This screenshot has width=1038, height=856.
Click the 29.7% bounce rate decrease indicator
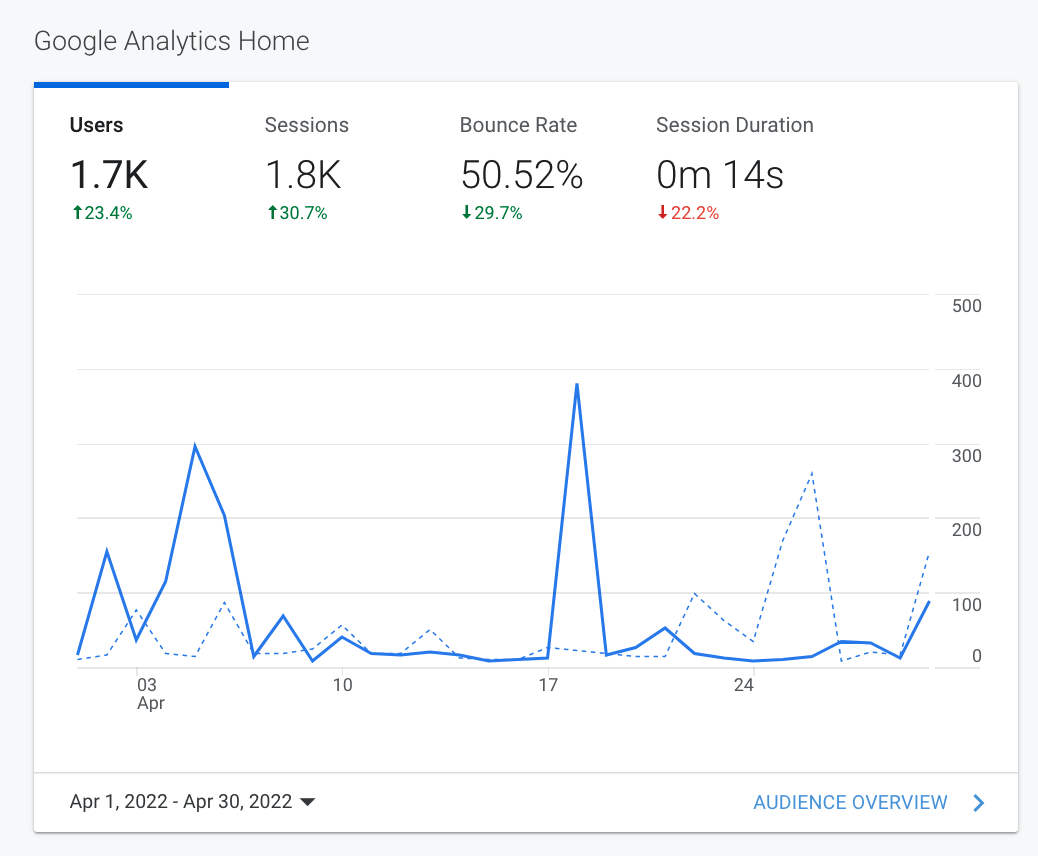click(492, 213)
